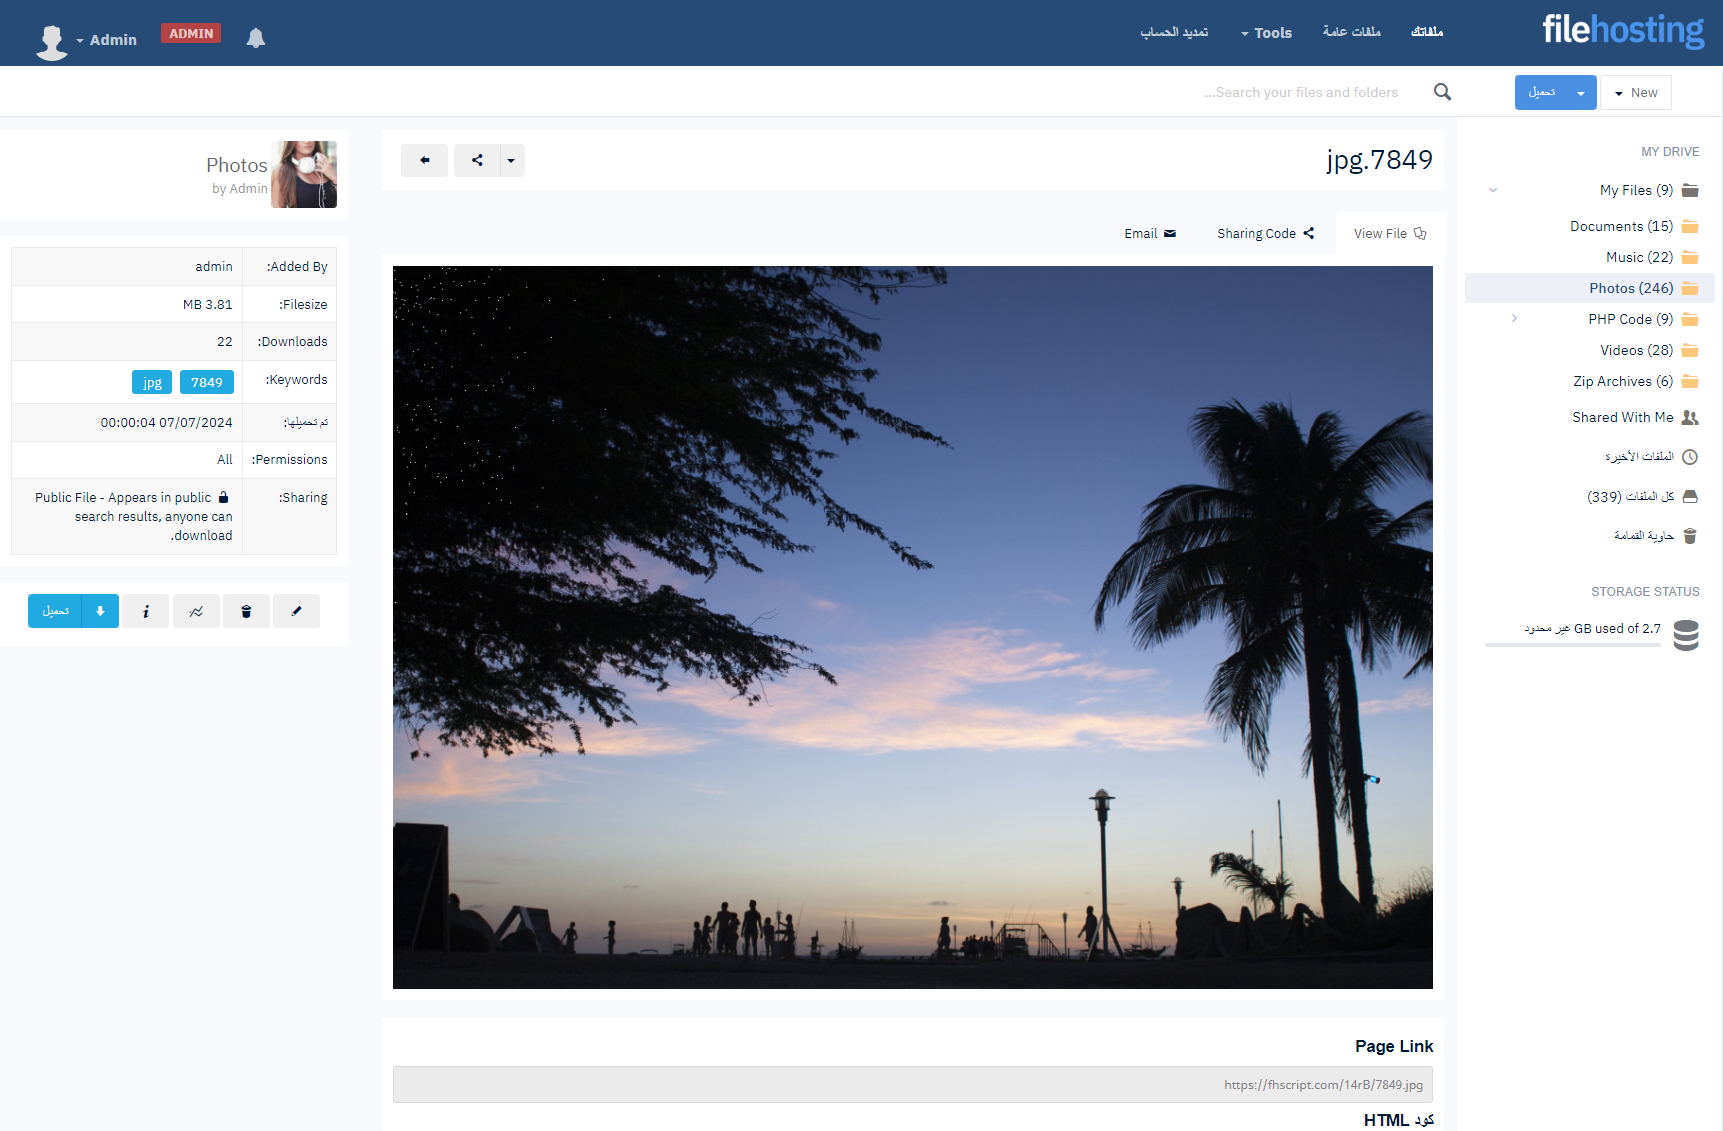Click the share icon button
1723x1131 pixels.
click(477, 160)
